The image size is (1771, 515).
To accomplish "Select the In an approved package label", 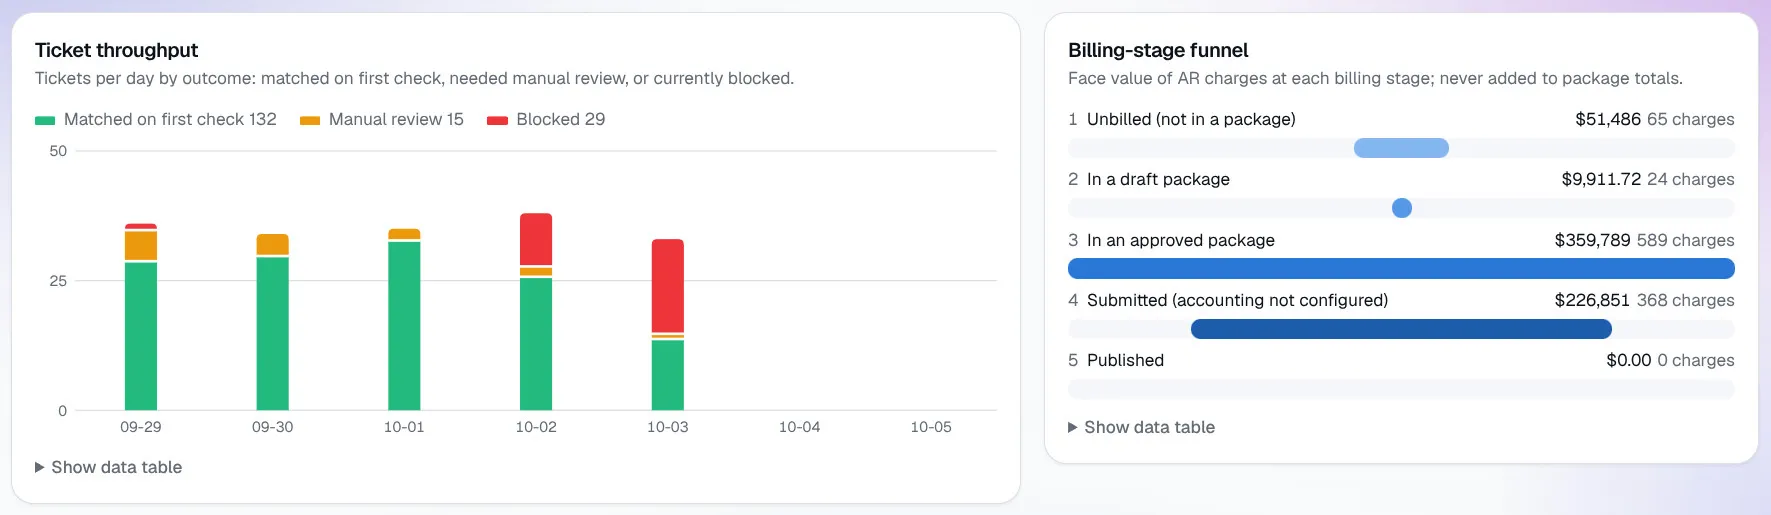I will pyautogui.click(x=1181, y=240).
